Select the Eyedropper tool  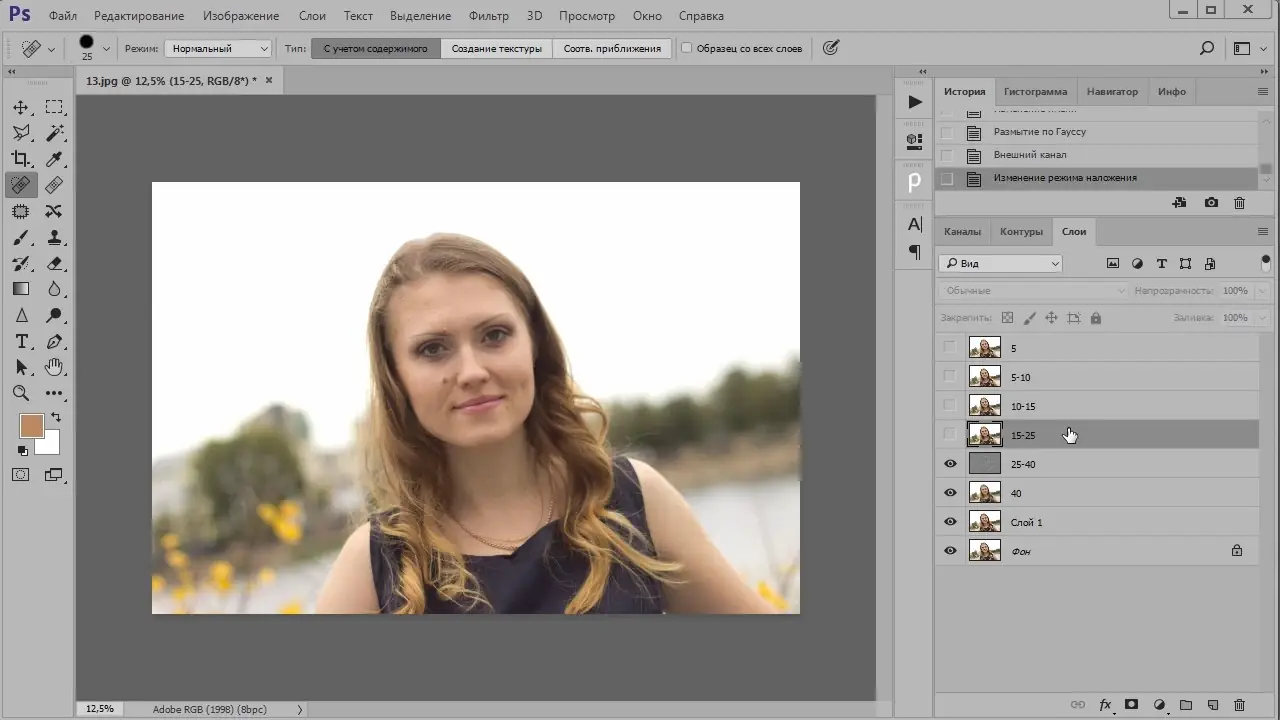point(54,159)
